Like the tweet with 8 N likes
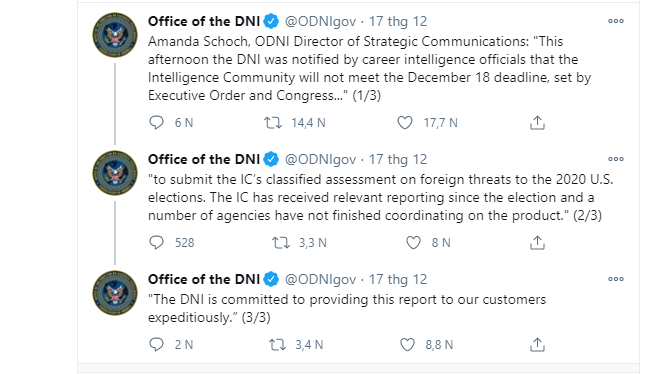Viewport: 650px width, 374px height. (x=413, y=243)
